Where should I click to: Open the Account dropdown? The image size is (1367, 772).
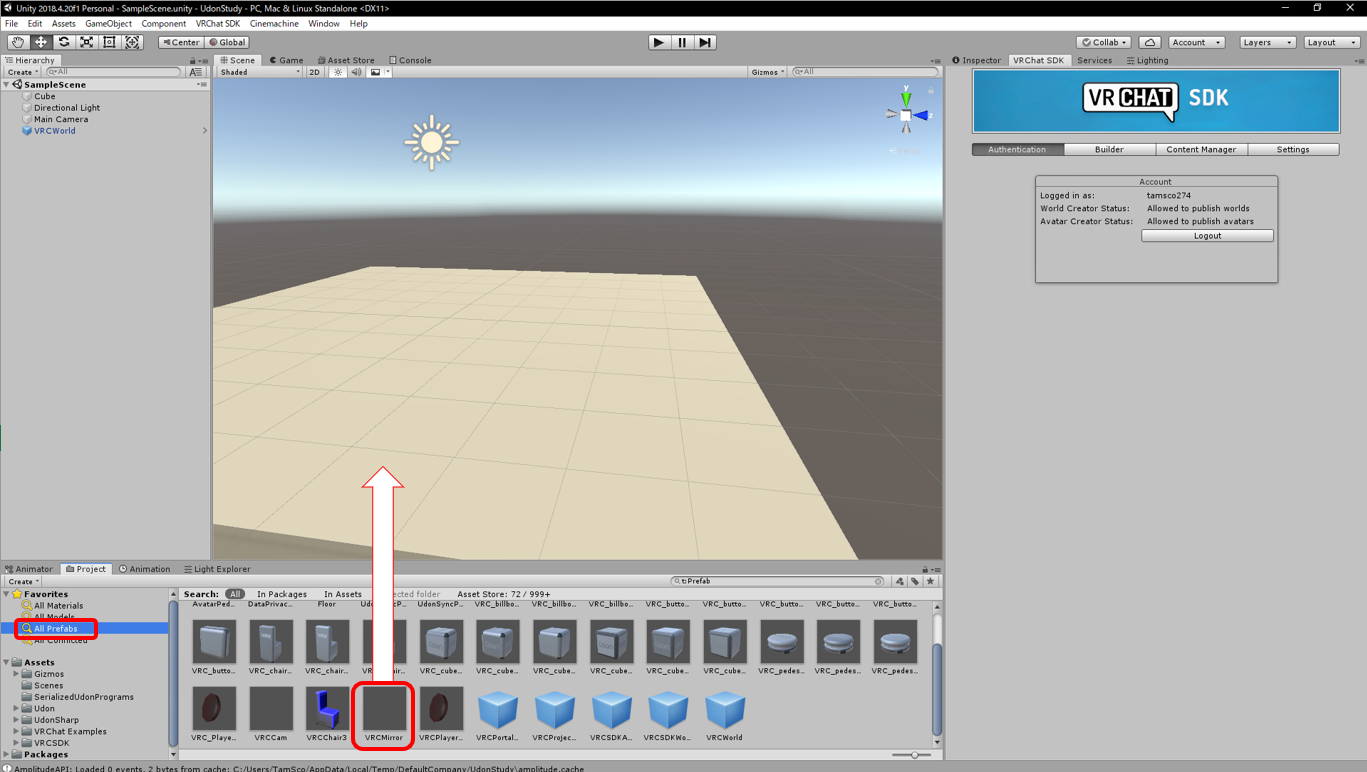1196,42
